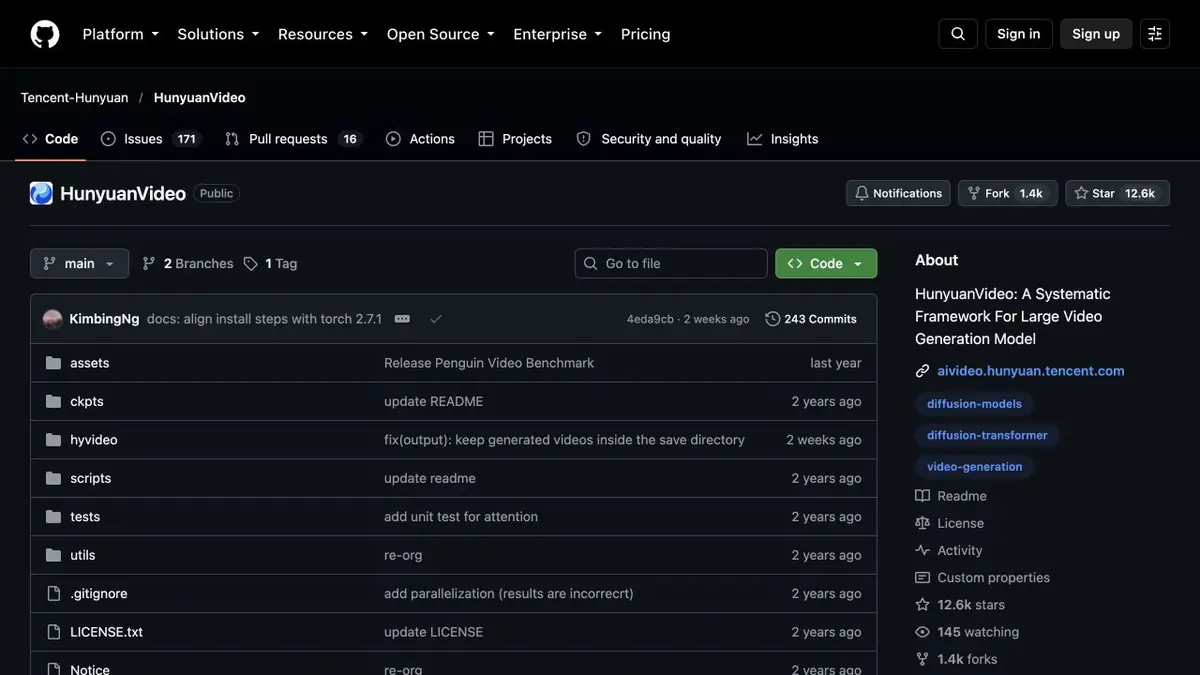Switch to the Code tab

pos(50,139)
